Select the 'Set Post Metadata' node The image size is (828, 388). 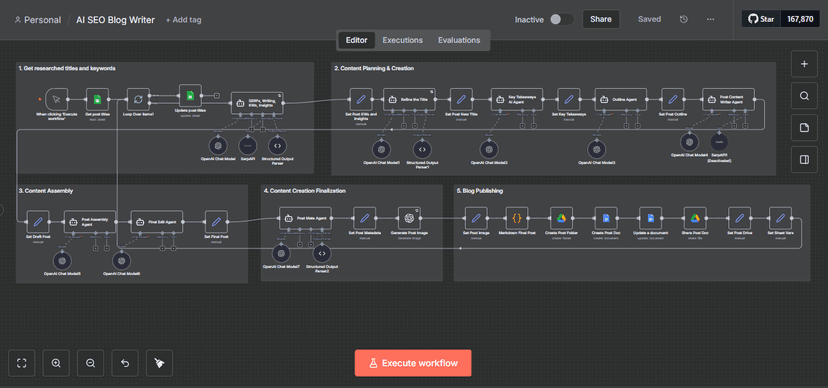[x=364, y=217]
